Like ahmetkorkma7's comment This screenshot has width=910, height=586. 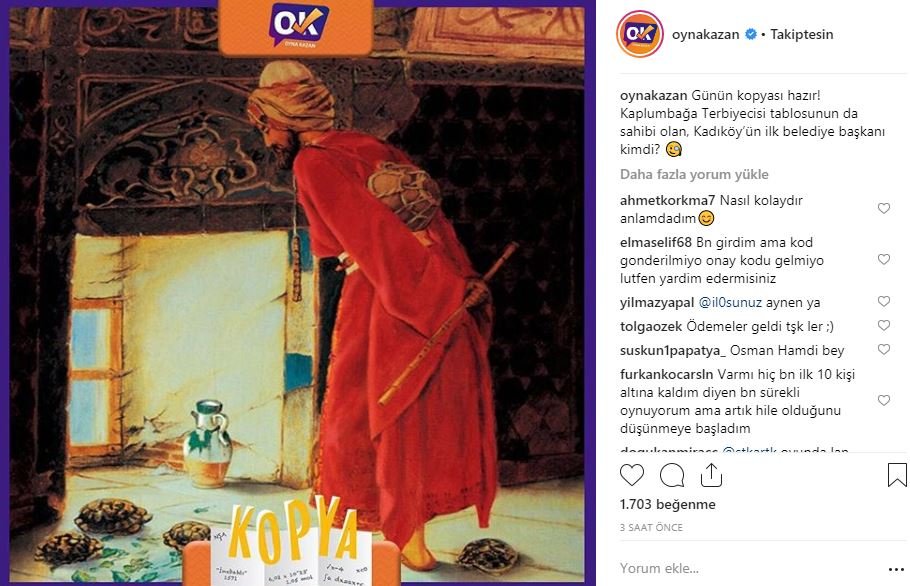(884, 208)
